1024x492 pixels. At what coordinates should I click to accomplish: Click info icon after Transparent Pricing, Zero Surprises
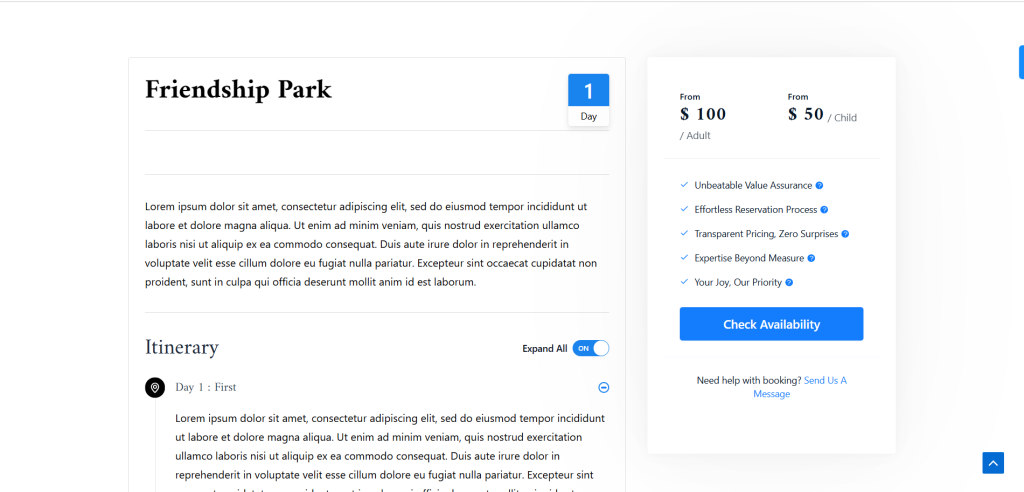845,234
